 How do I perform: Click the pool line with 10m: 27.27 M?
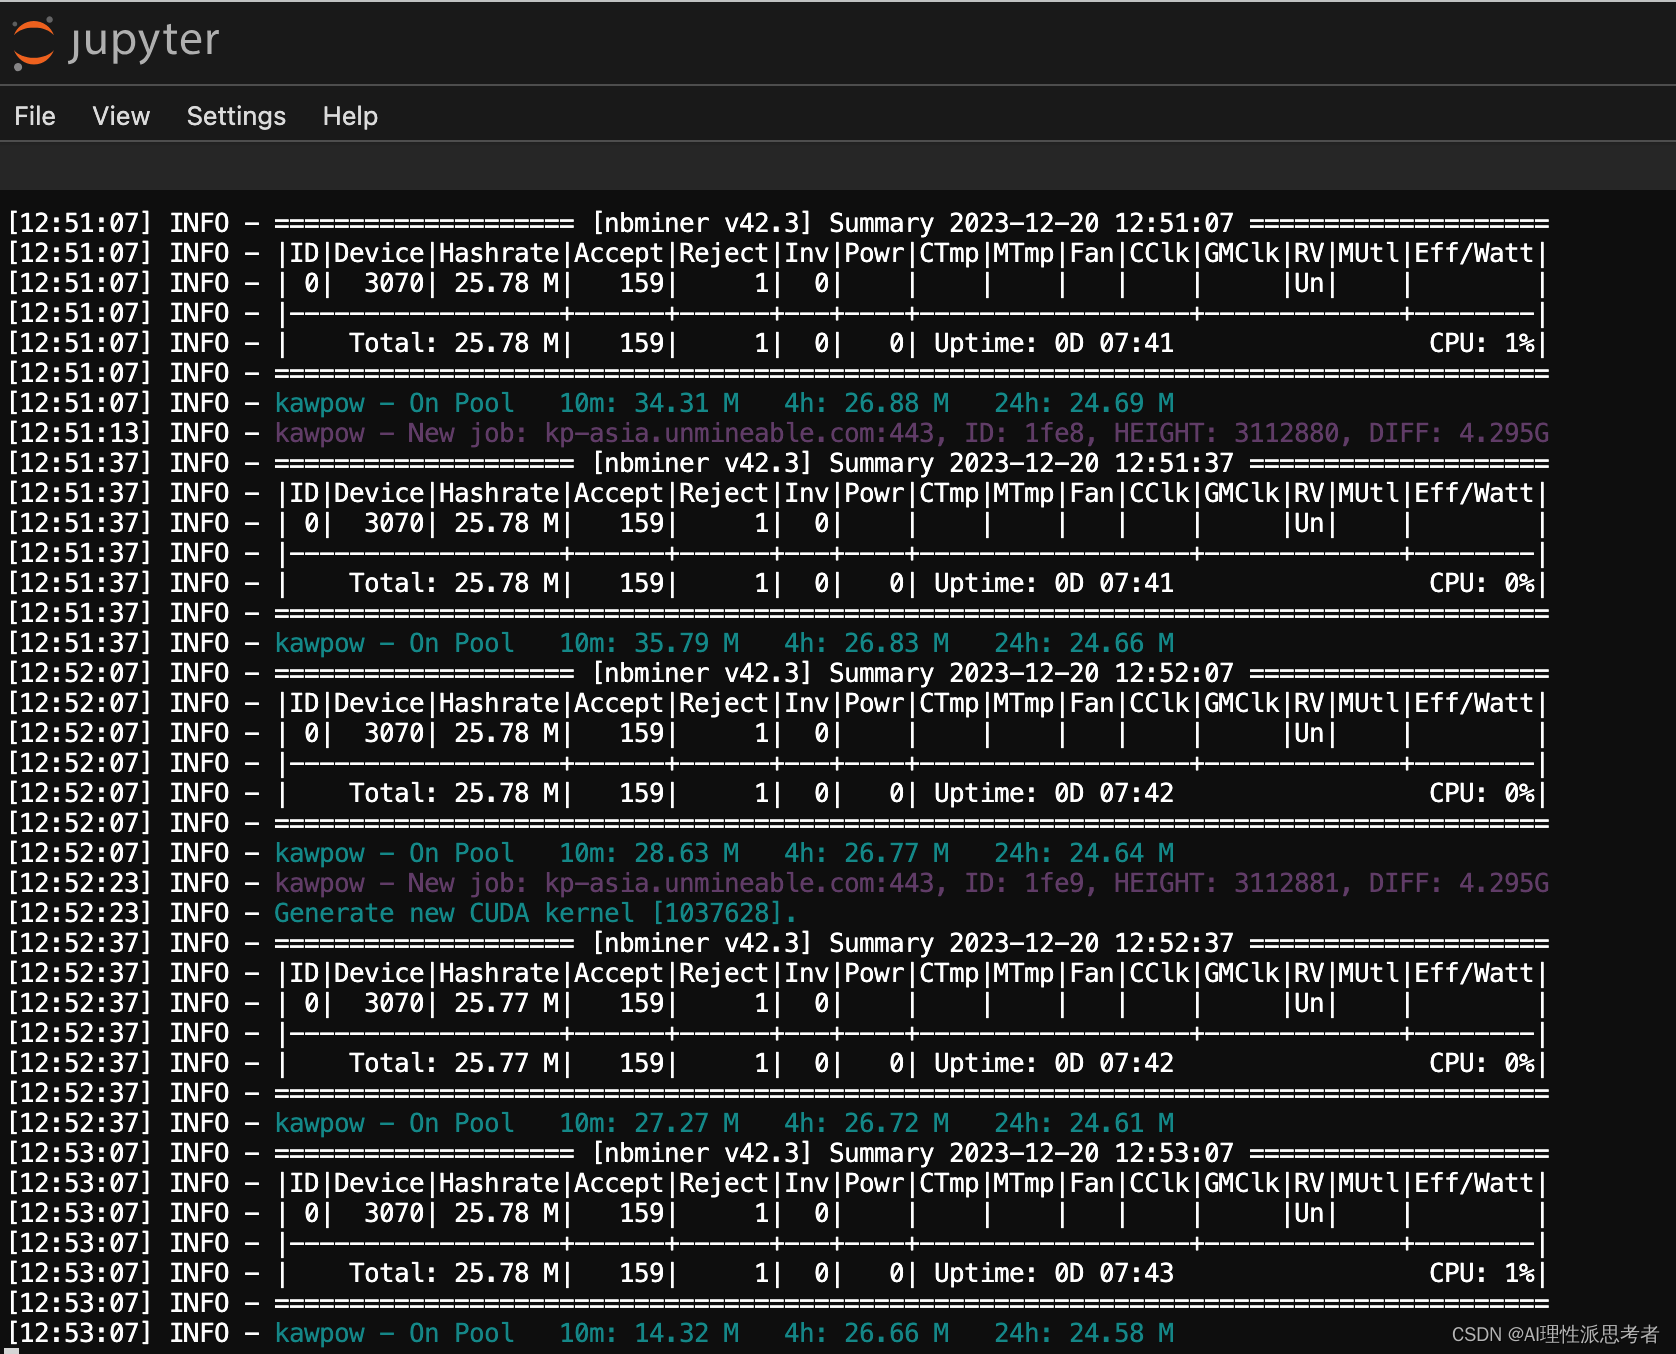click(591, 1123)
